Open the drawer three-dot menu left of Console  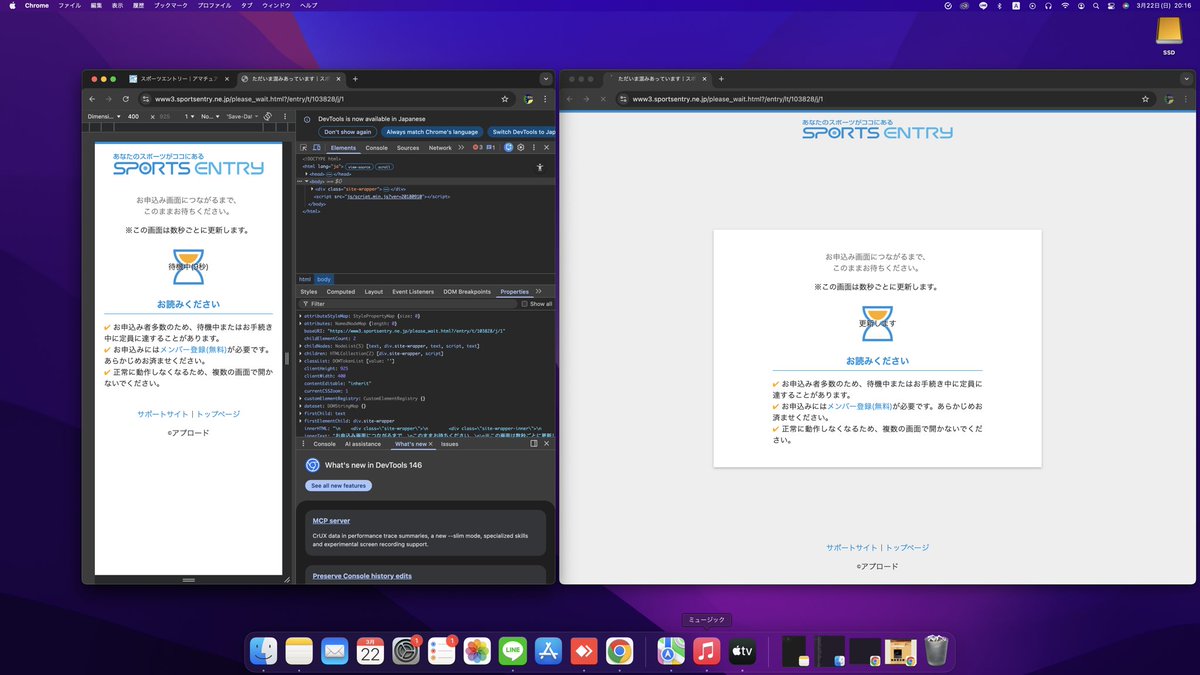pos(303,443)
